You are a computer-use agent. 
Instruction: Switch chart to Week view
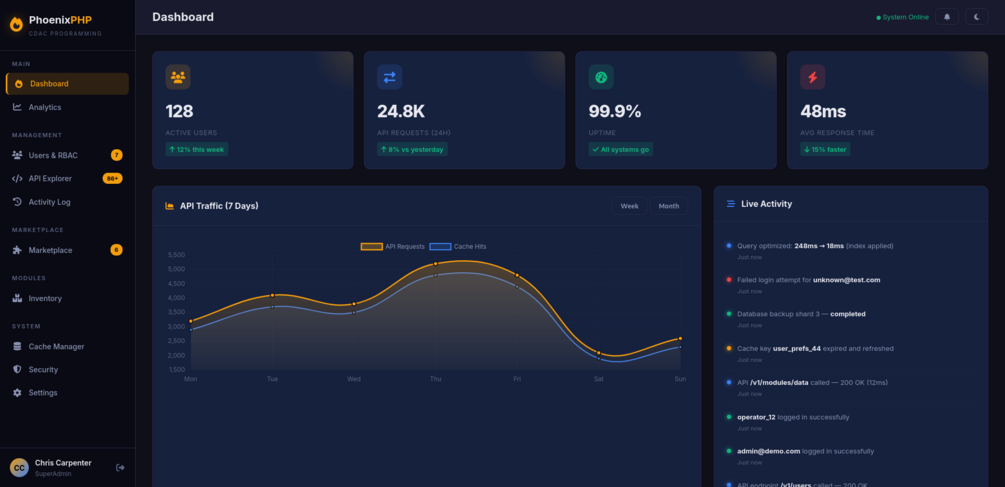(x=629, y=206)
